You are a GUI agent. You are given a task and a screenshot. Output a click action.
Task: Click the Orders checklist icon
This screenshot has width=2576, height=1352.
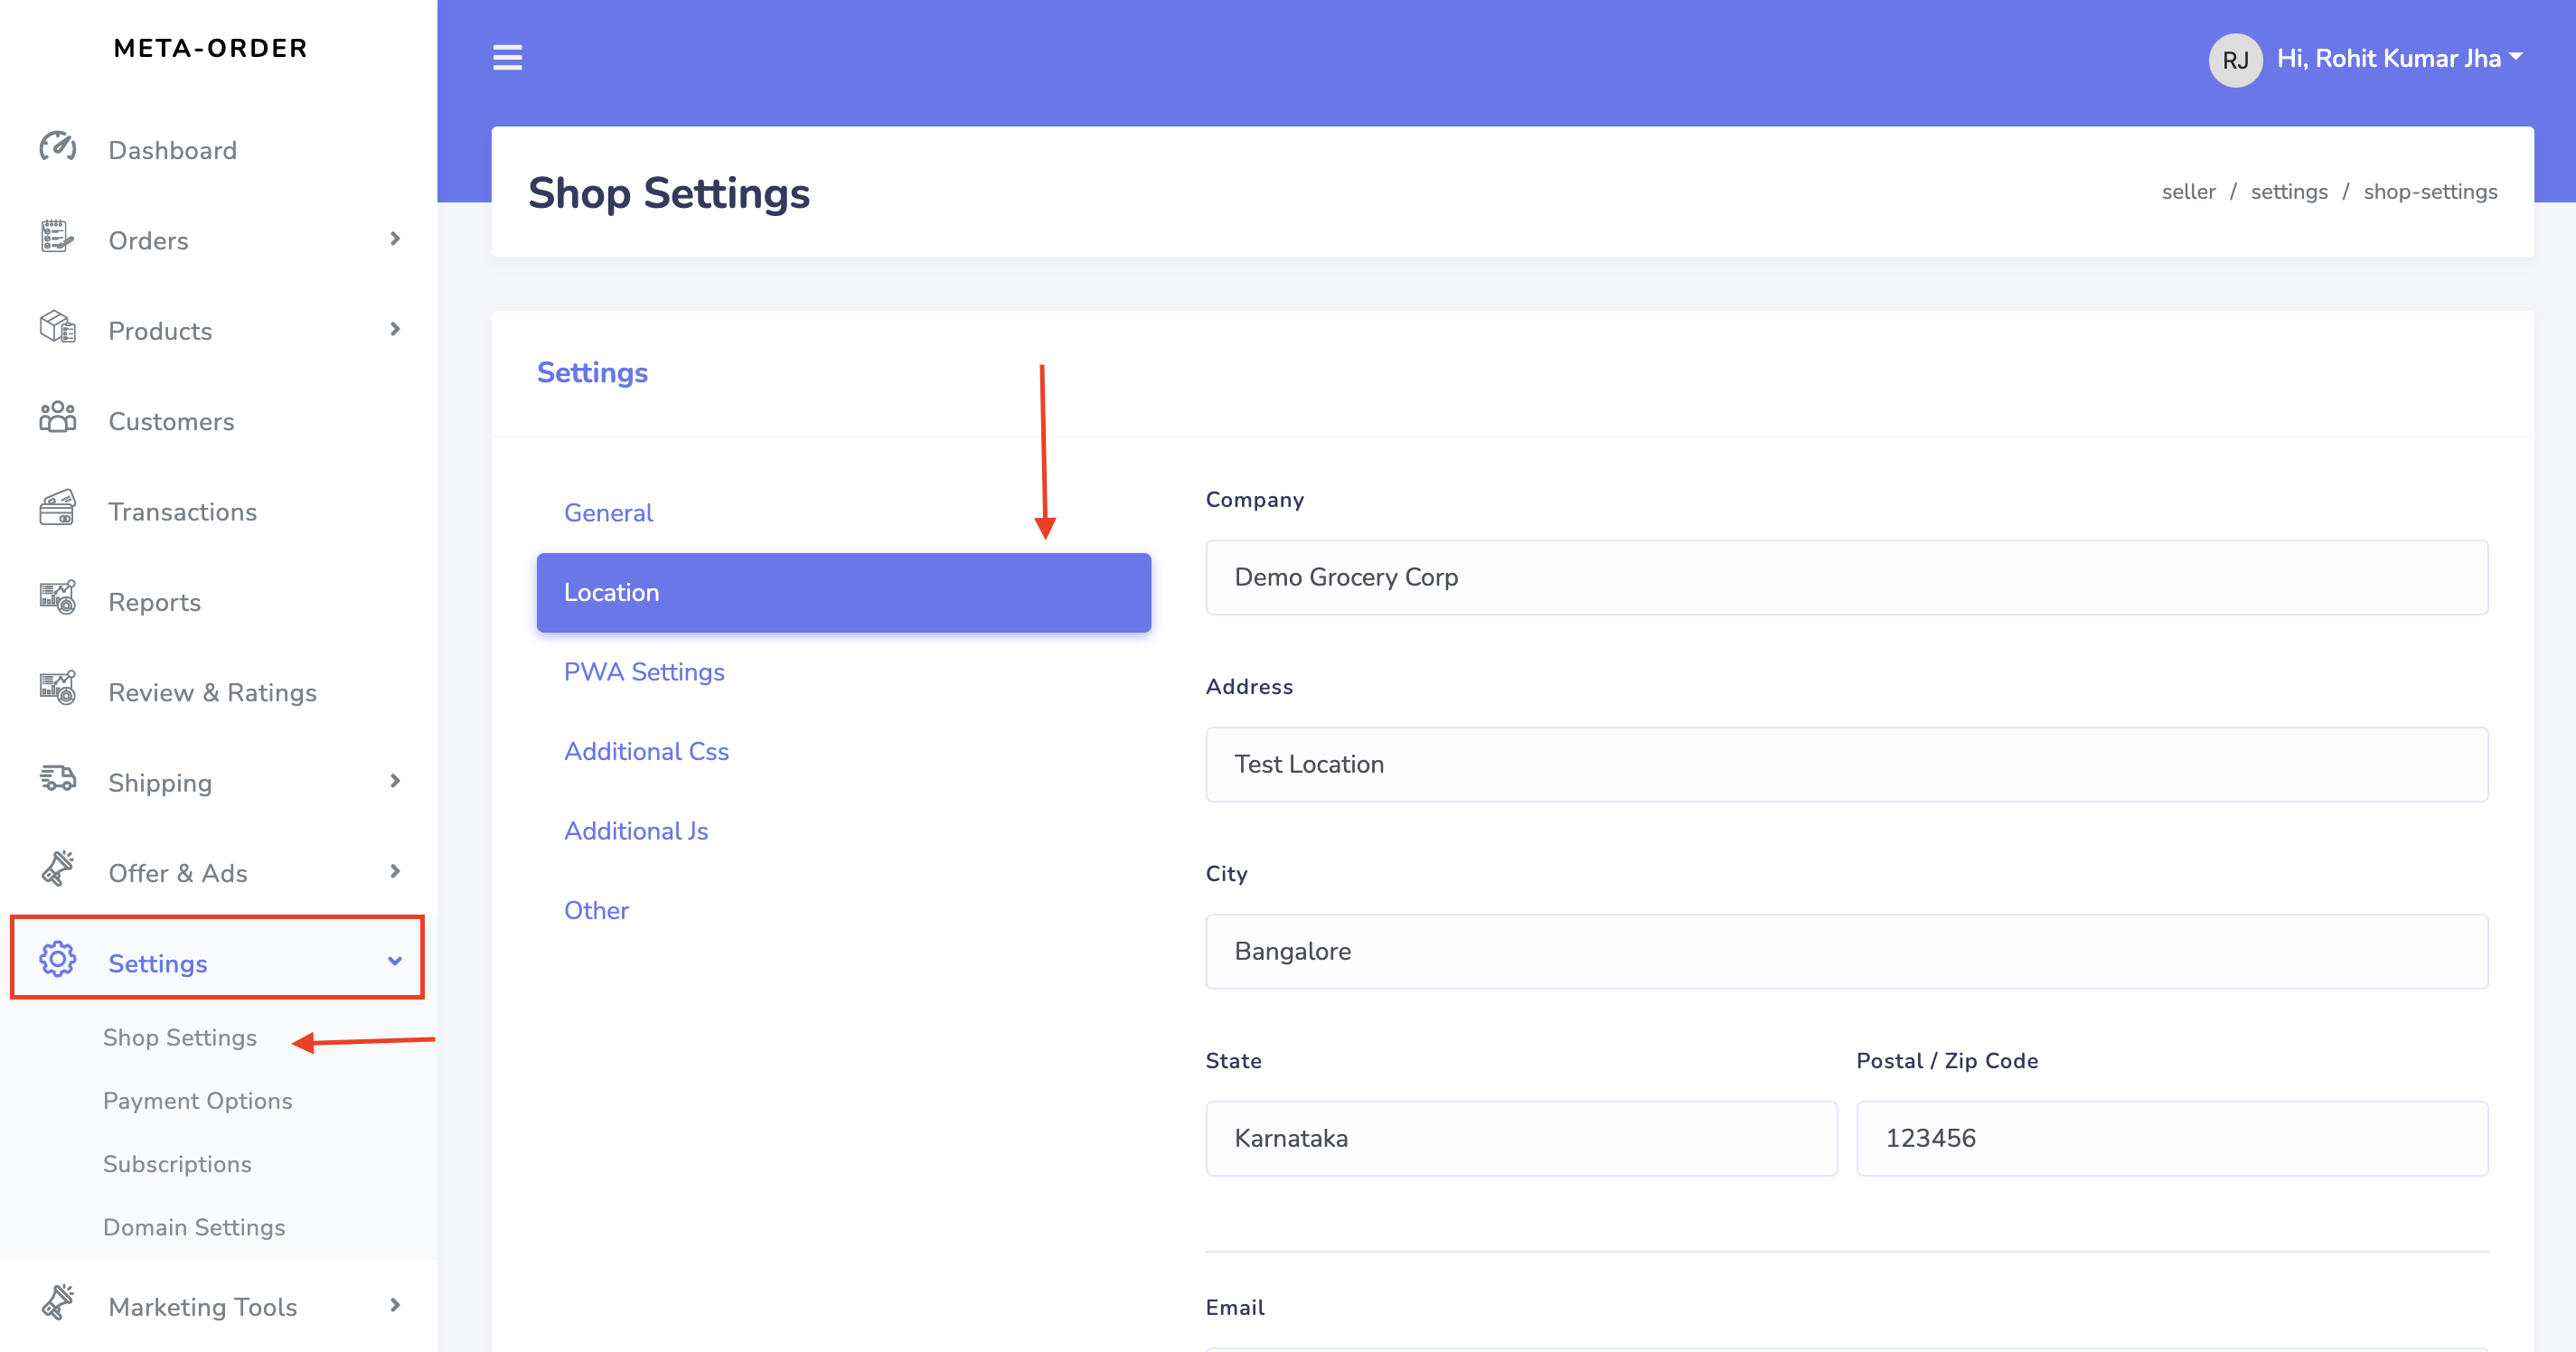tap(57, 238)
